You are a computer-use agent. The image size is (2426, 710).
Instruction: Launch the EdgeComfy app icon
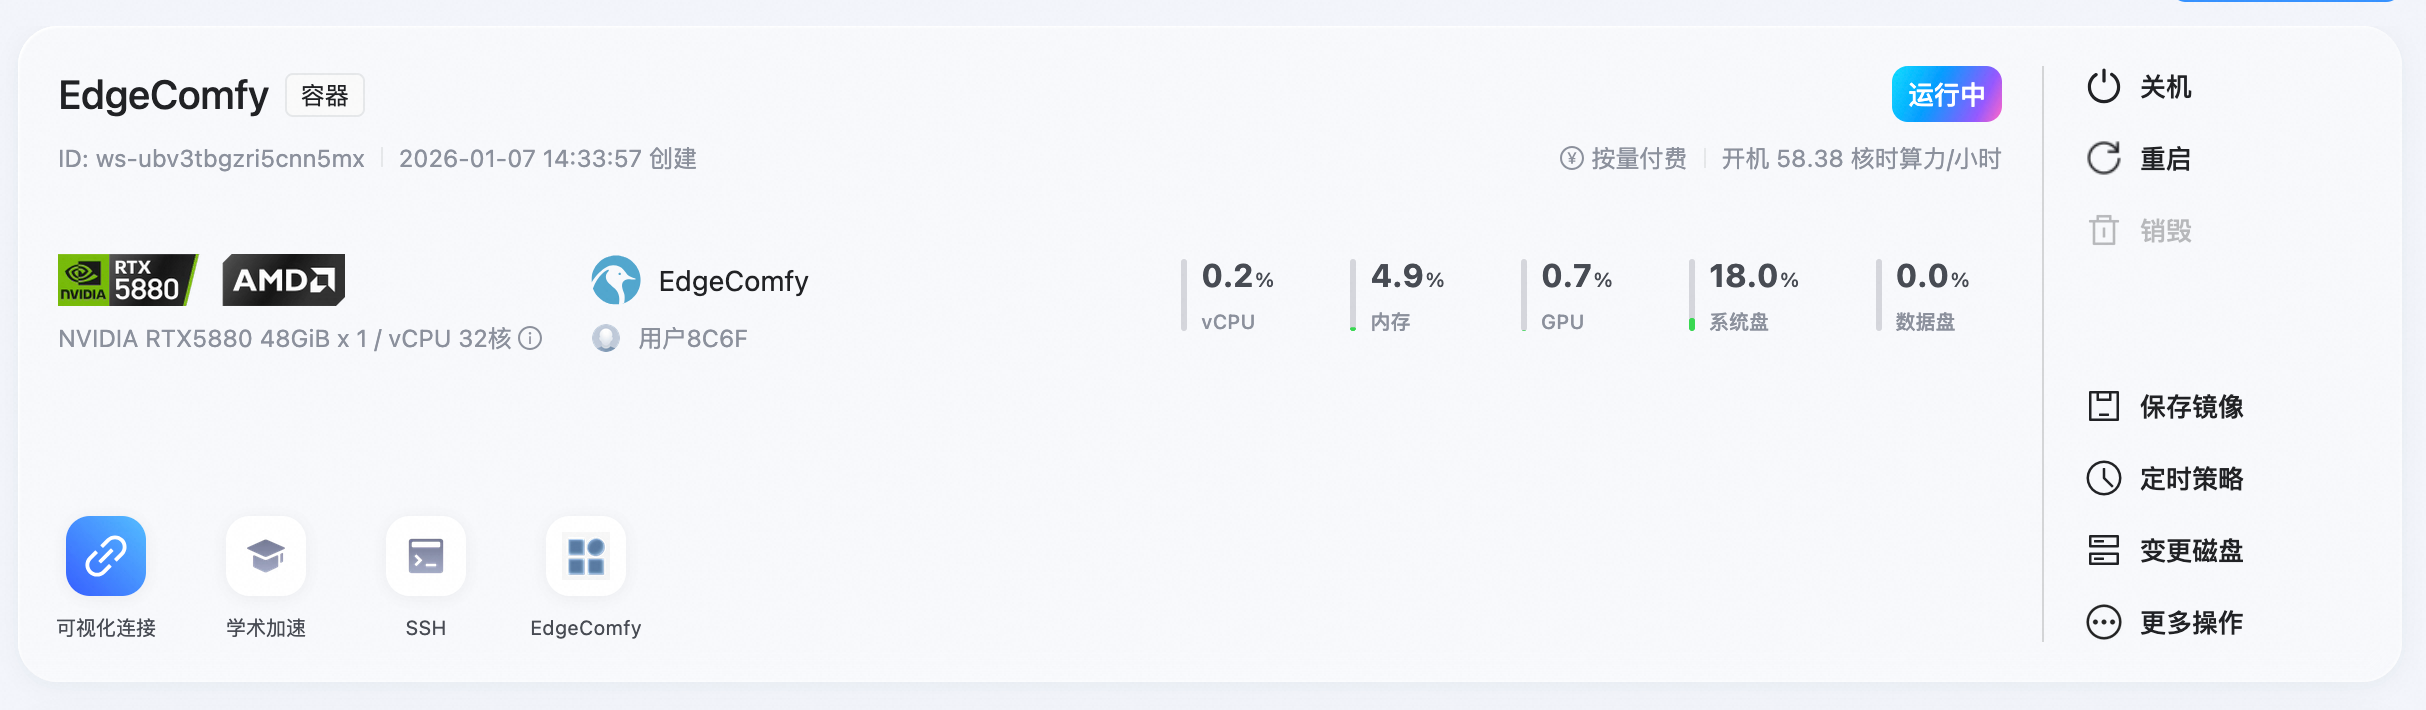coord(587,556)
